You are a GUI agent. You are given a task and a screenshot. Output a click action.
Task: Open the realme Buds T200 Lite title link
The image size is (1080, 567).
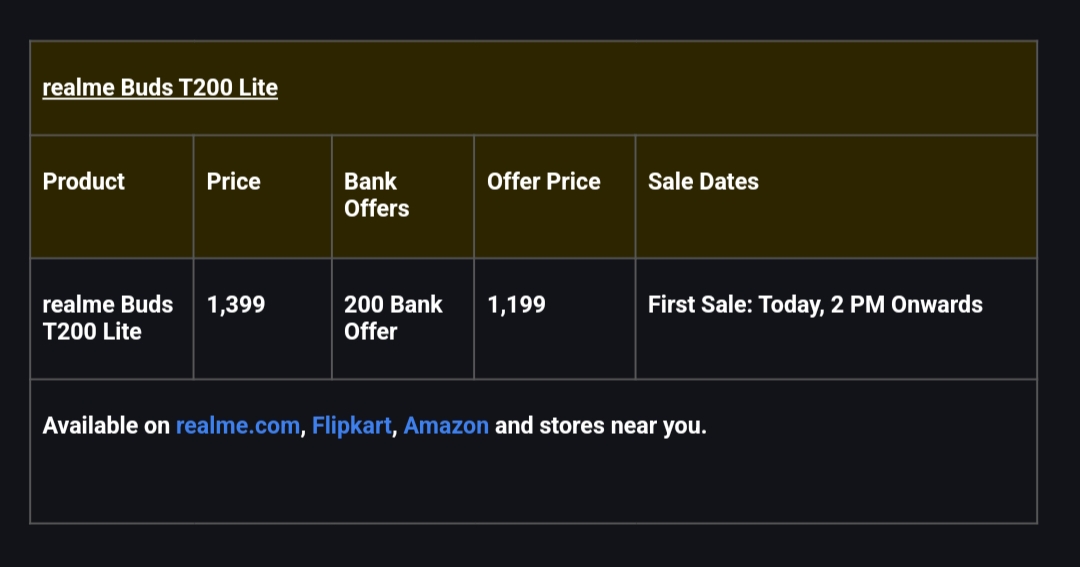[160, 88]
